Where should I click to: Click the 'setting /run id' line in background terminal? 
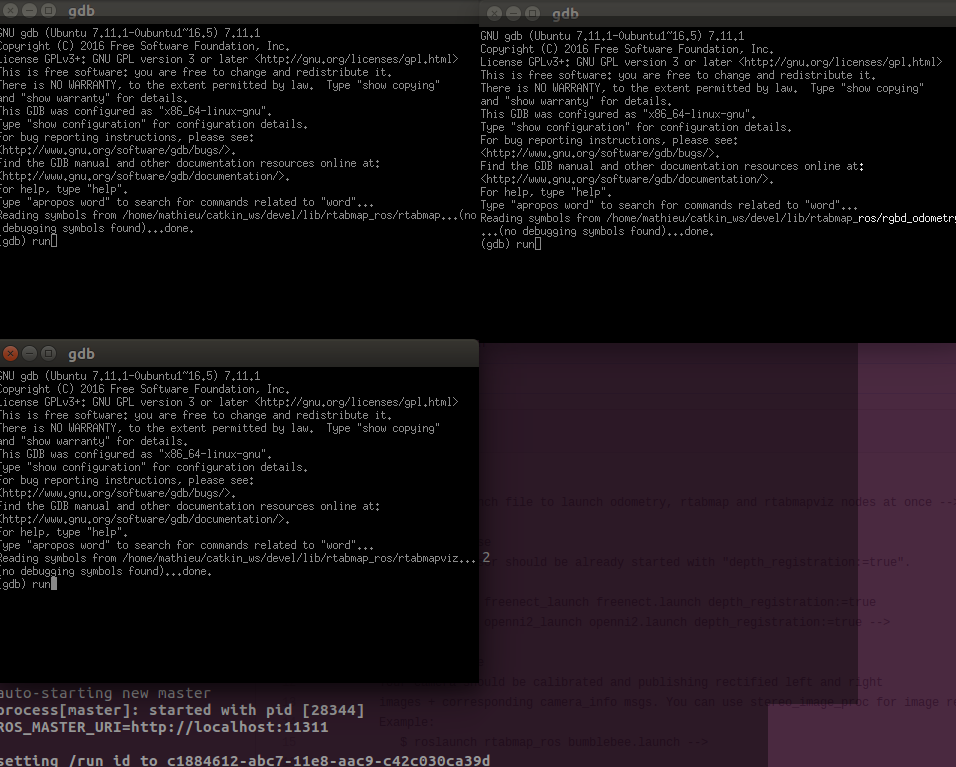click(x=245, y=760)
